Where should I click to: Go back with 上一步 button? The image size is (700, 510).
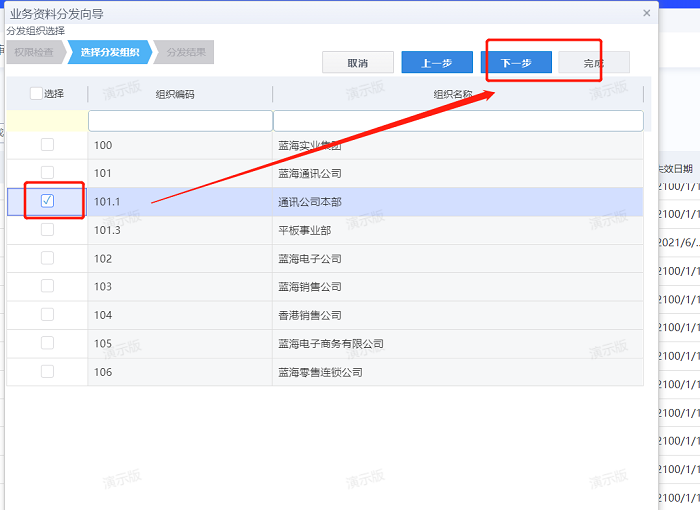[437, 63]
